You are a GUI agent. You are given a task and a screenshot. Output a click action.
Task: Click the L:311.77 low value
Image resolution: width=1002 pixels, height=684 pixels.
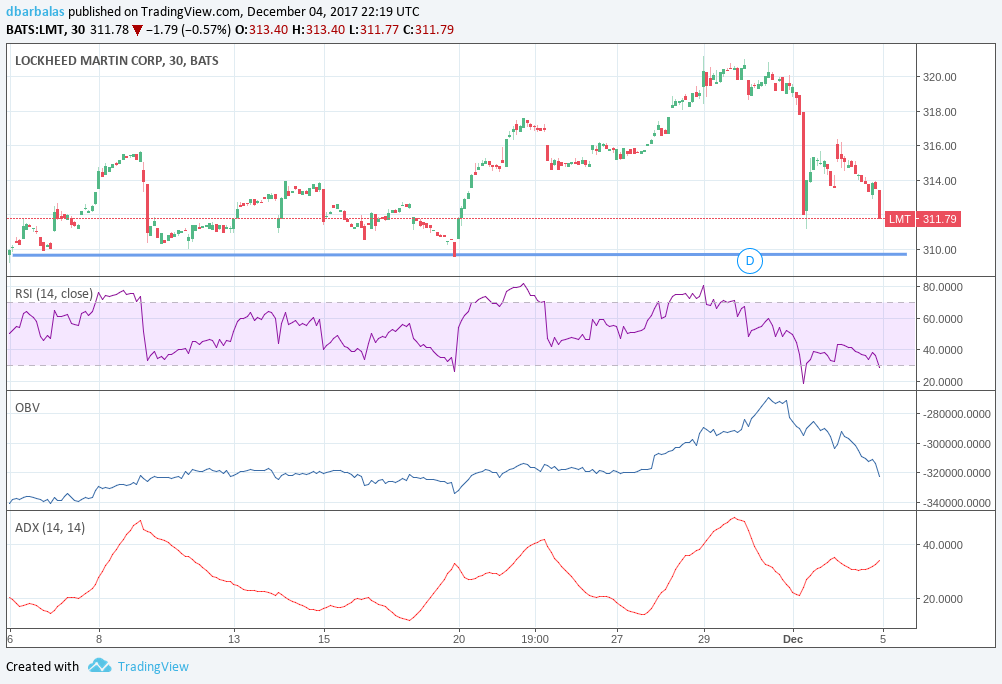374,29
